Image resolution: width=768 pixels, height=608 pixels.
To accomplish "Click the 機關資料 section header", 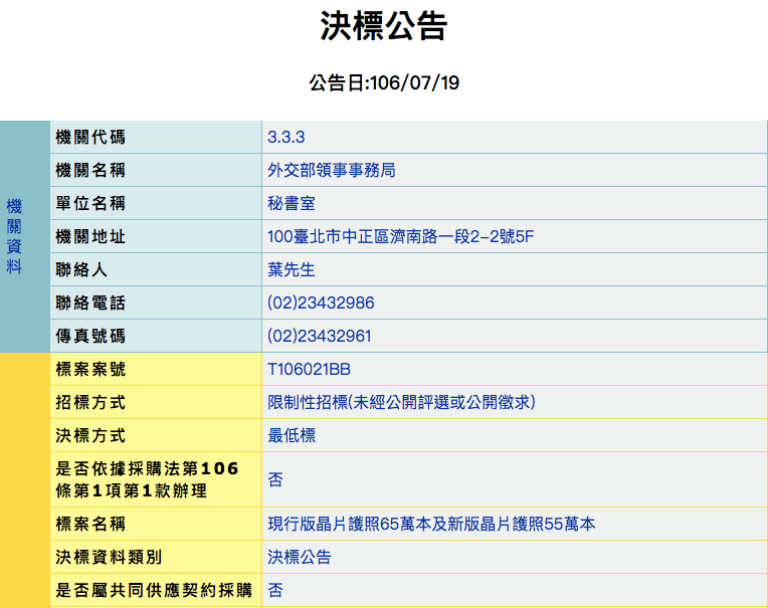I will click(x=14, y=236).
